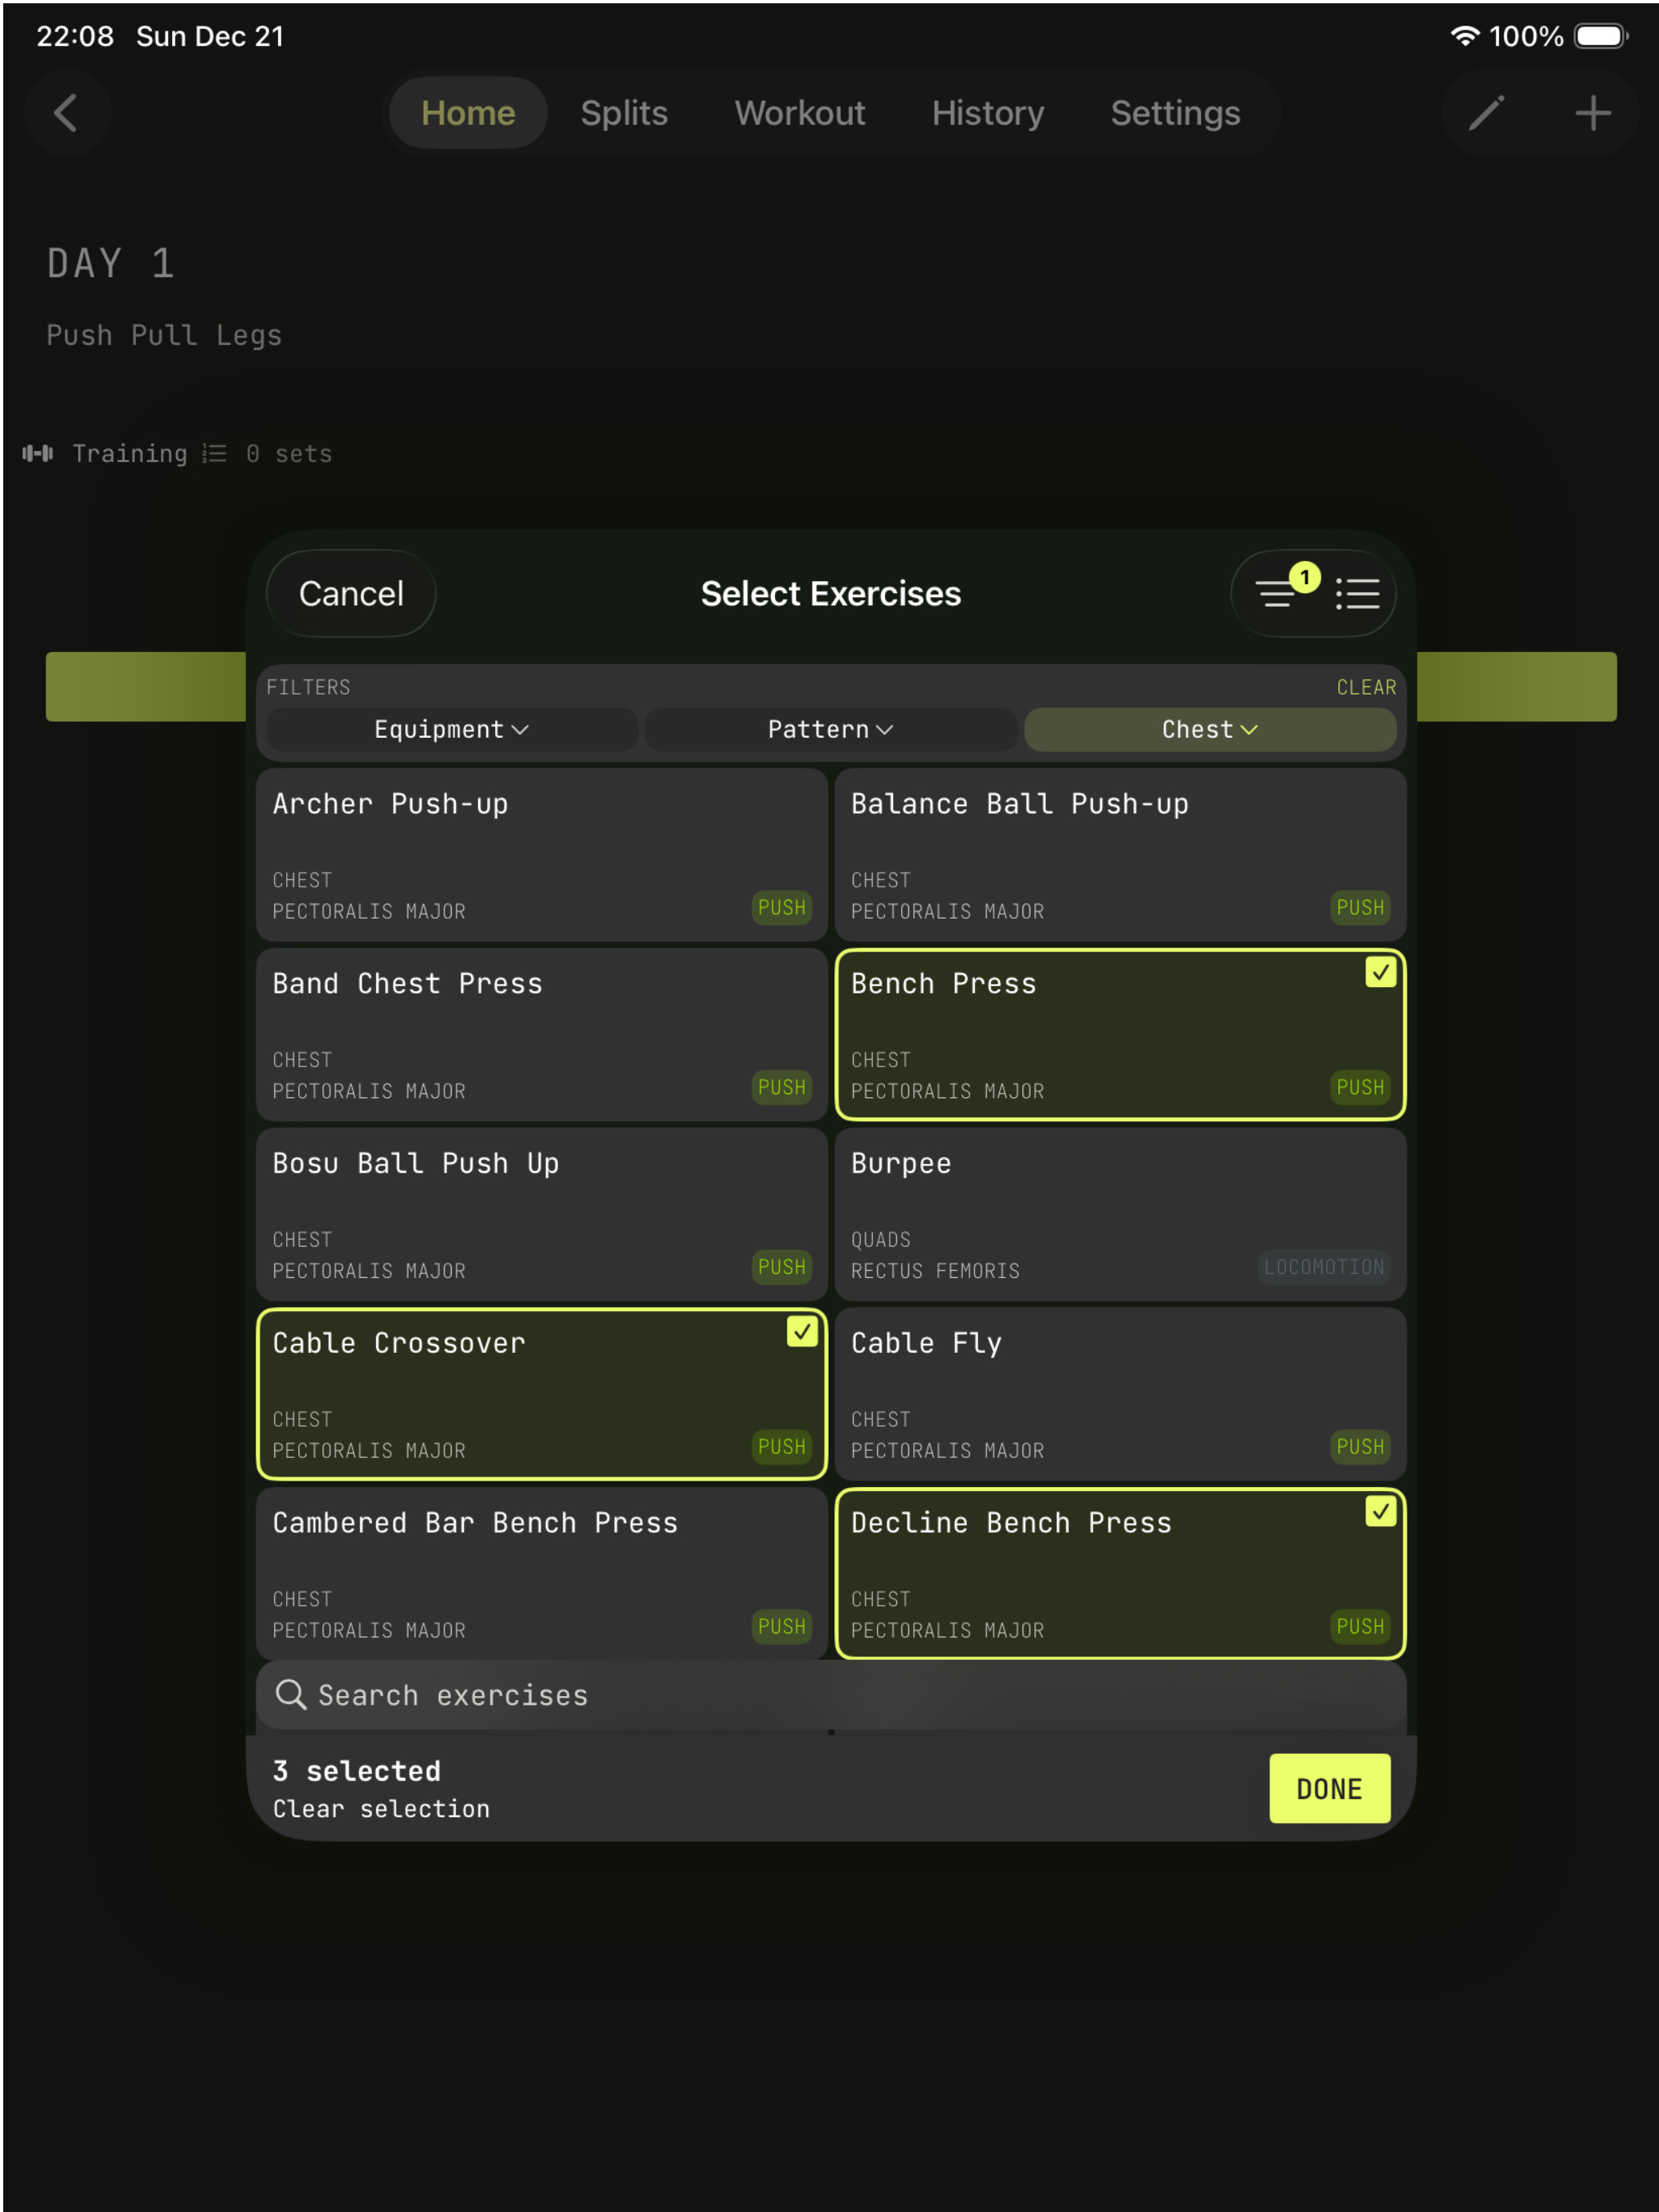
Task: Cancel exercise selection
Action: tap(351, 593)
